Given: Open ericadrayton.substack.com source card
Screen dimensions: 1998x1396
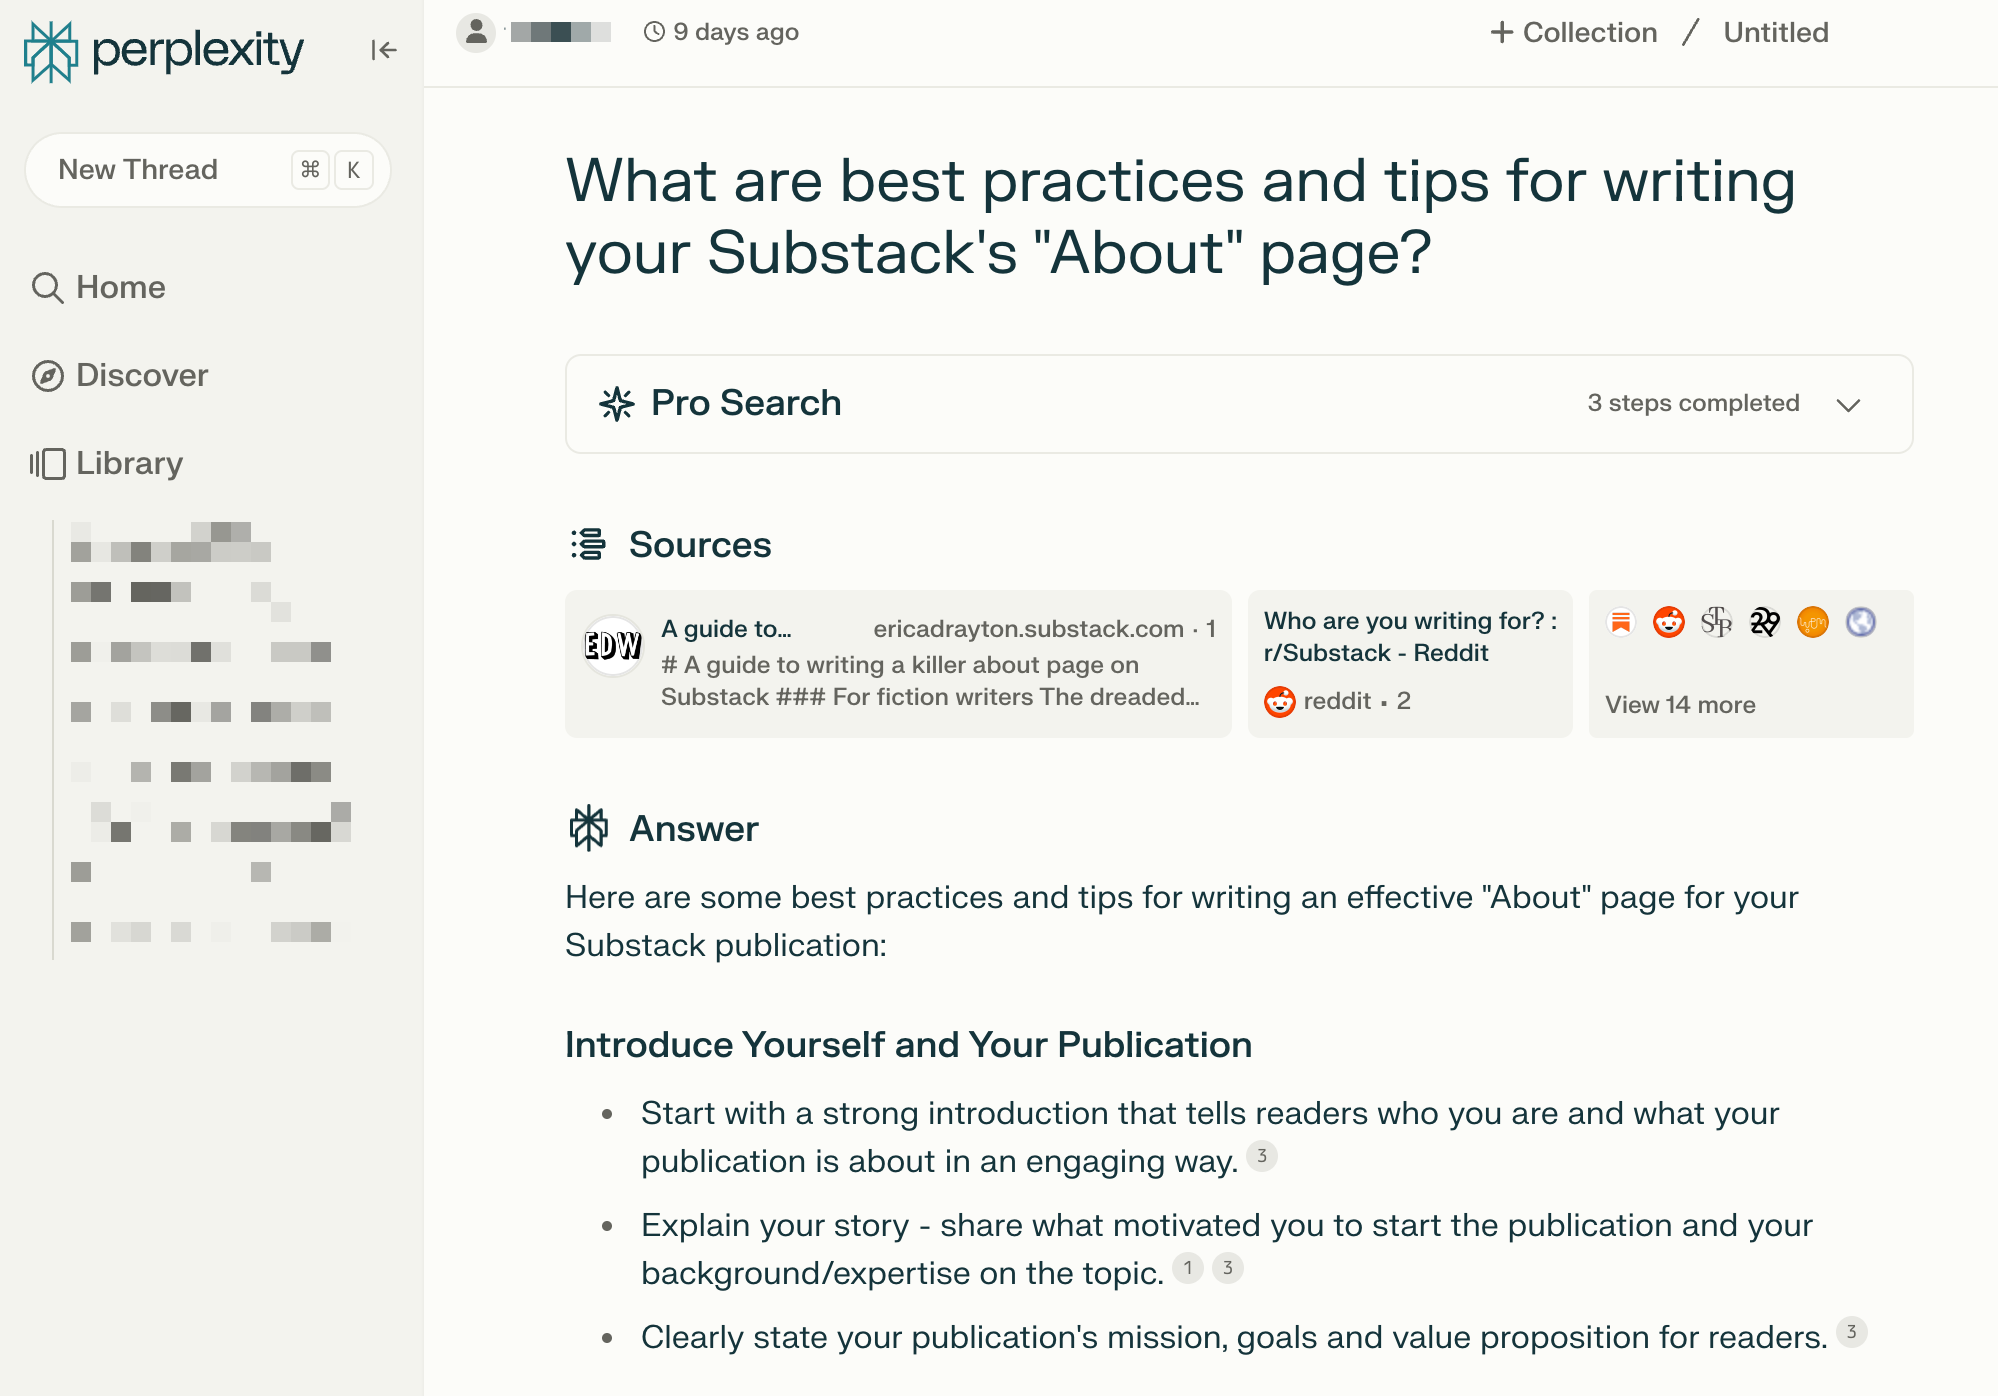Looking at the screenshot, I should [x=898, y=664].
